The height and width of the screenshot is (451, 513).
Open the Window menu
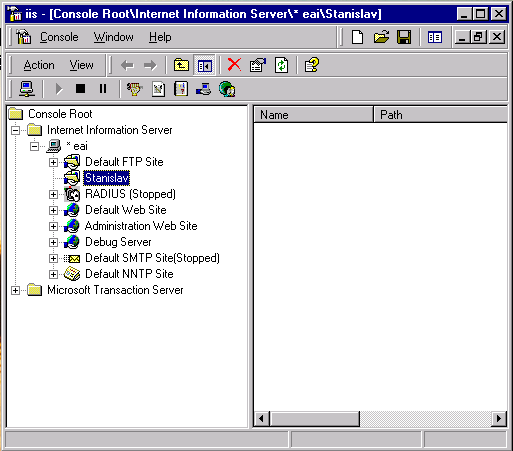tap(113, 37)
